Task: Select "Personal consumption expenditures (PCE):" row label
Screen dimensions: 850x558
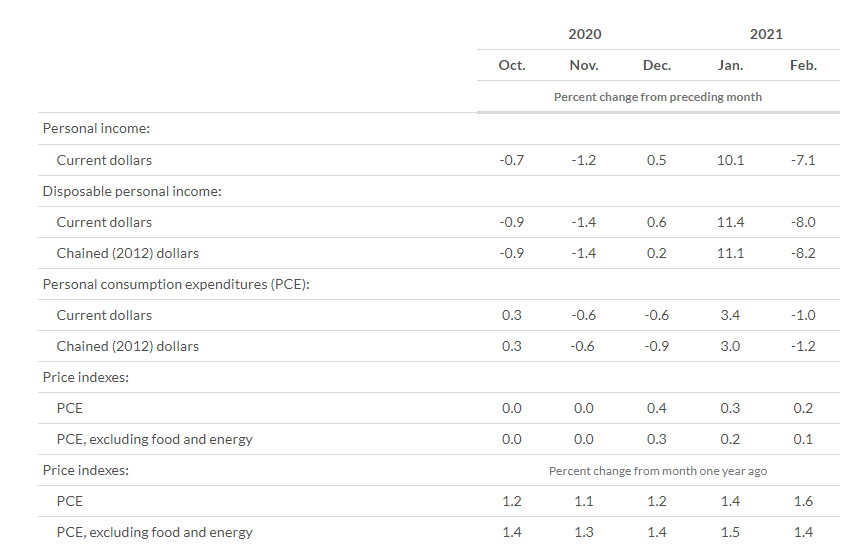Action: 176,284
